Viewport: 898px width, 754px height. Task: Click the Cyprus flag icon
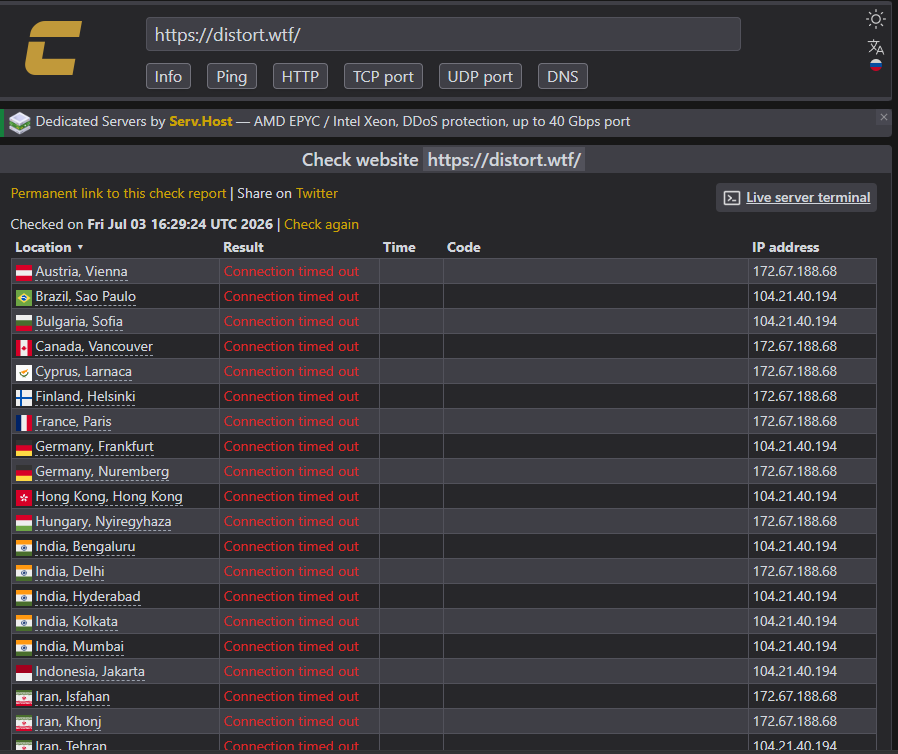23,373
